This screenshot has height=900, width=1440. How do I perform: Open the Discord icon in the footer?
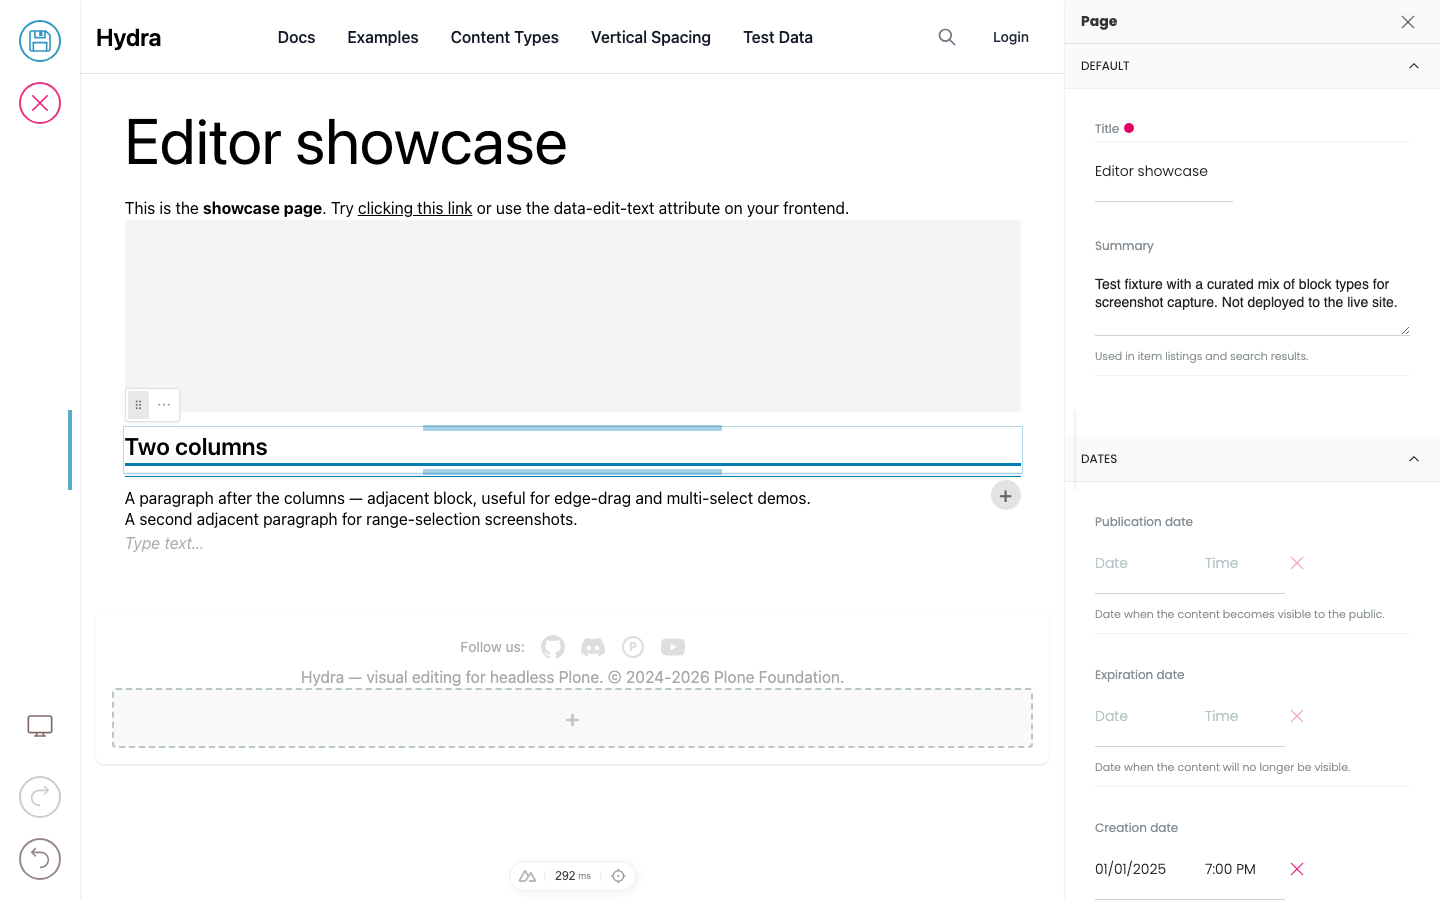pyautogui.click(x=593, y=647)
